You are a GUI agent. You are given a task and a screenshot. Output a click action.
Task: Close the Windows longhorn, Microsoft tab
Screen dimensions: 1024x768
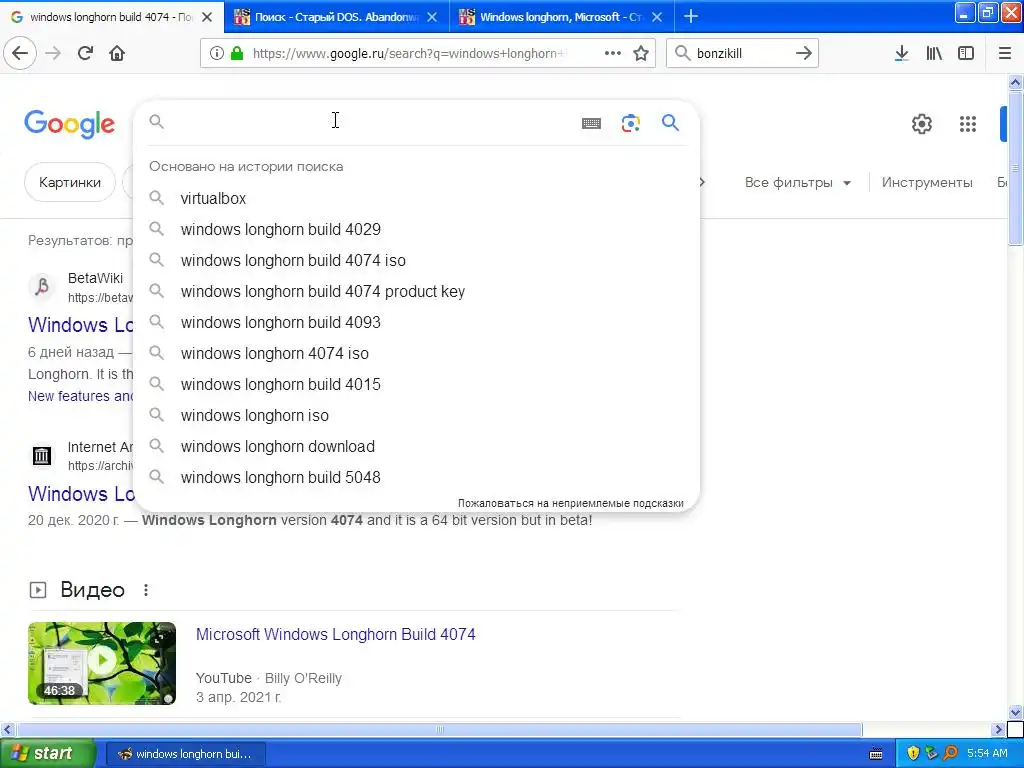pos(657,17)
